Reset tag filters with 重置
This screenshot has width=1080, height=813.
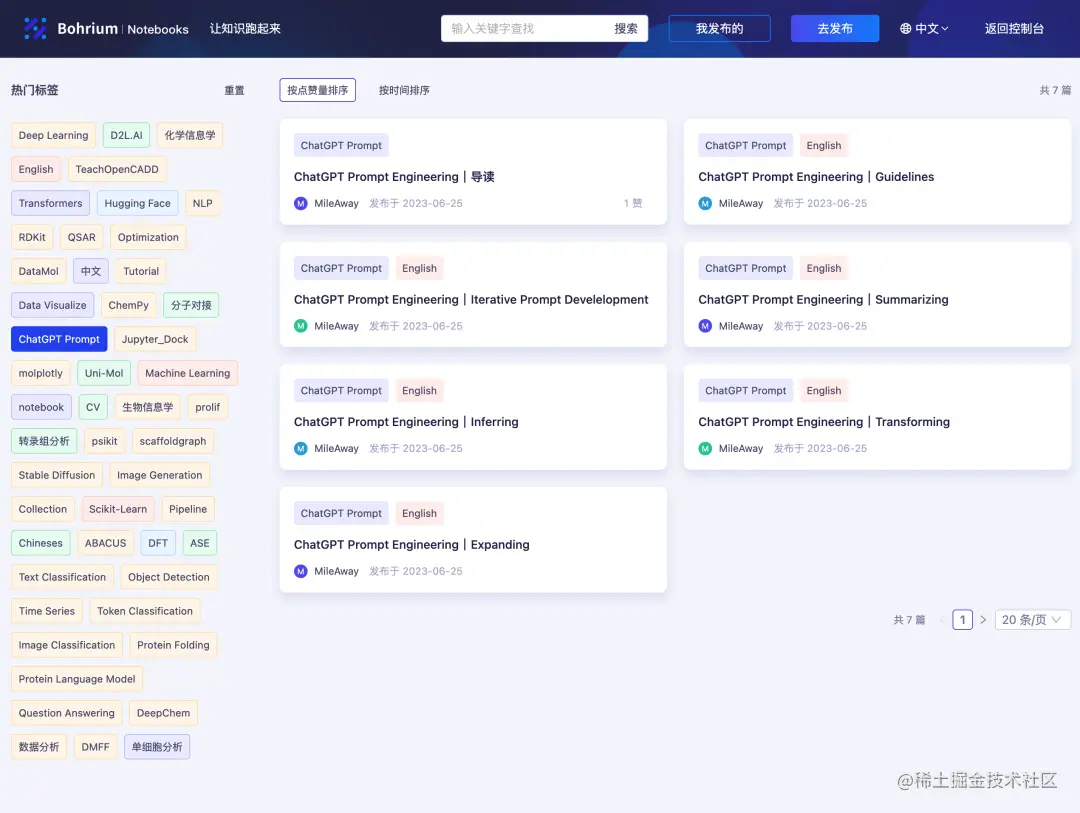[234, 90]
